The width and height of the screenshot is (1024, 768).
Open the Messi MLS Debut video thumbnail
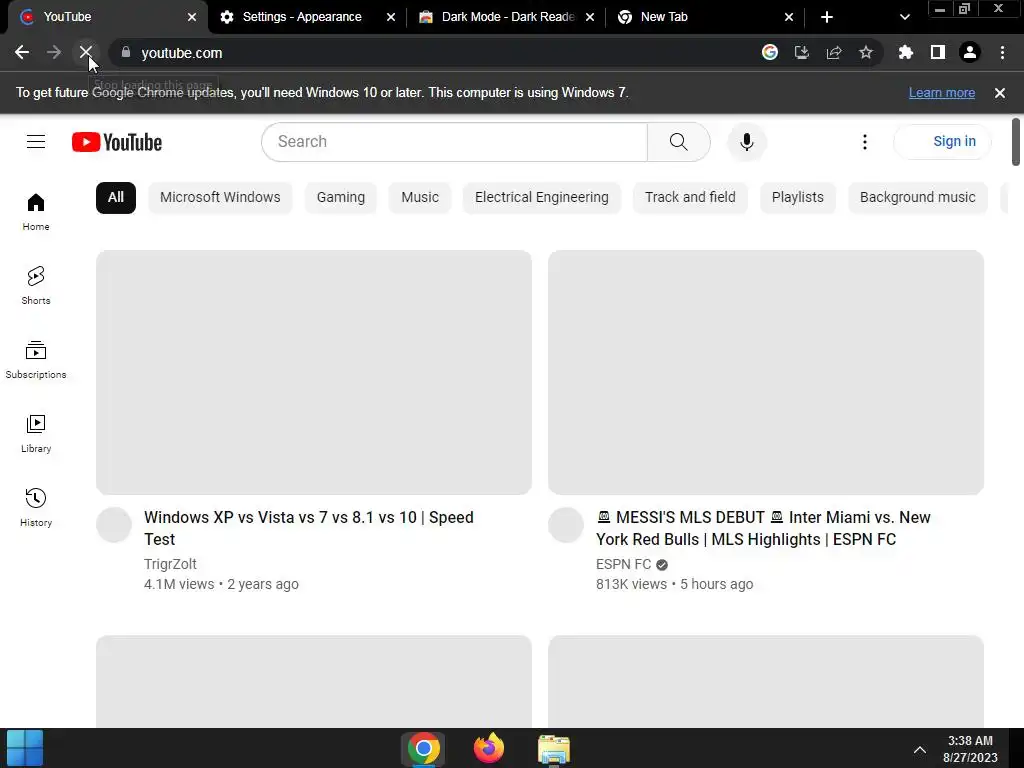pos(766,372)
